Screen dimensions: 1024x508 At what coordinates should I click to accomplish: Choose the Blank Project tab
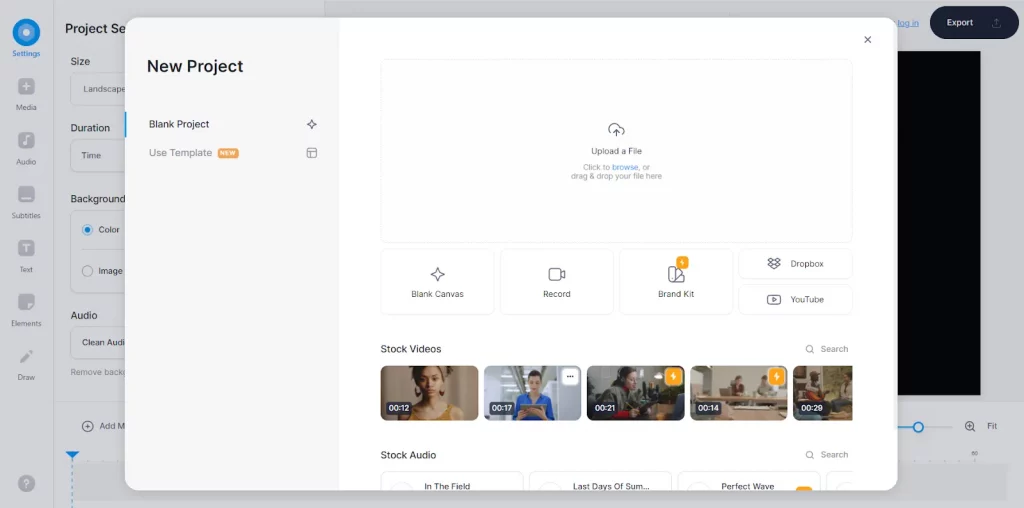click(180, 125)
